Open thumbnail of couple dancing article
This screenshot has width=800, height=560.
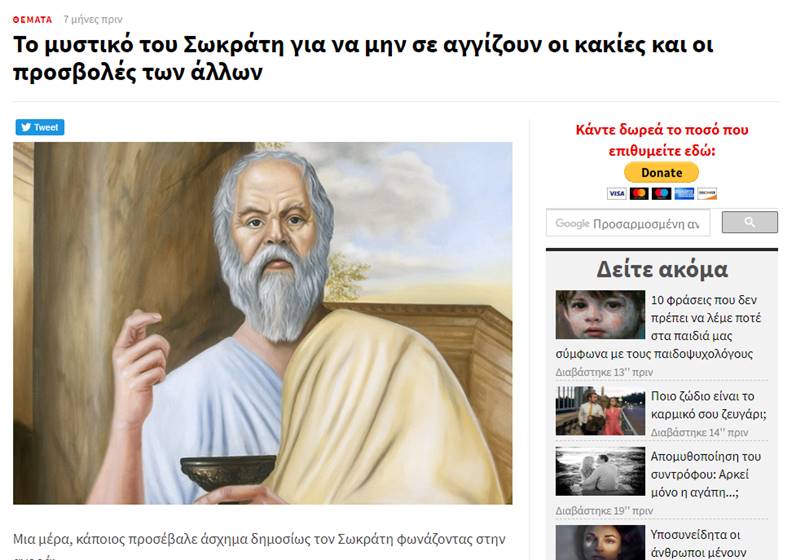click(x=600, y=411)
